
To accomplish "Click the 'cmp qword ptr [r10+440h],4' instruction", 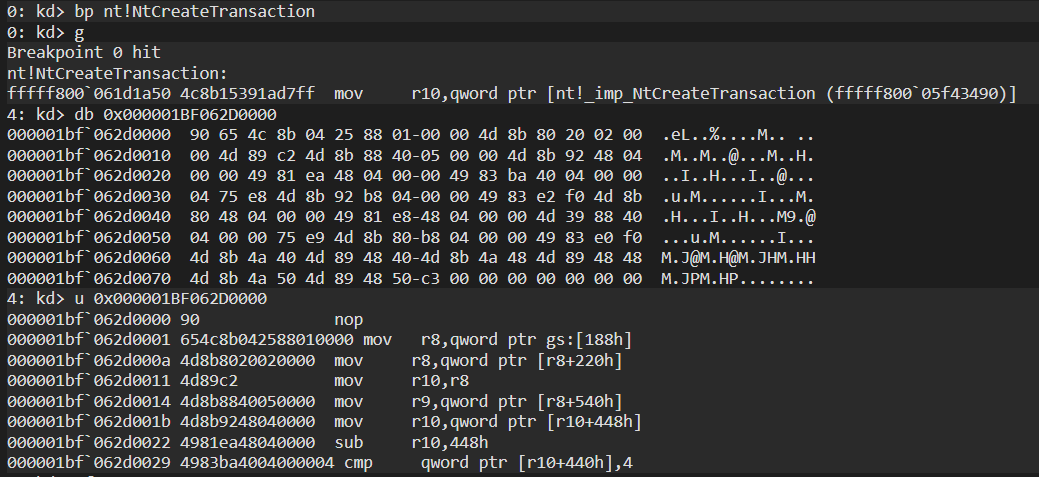I will tap(488, 463).
